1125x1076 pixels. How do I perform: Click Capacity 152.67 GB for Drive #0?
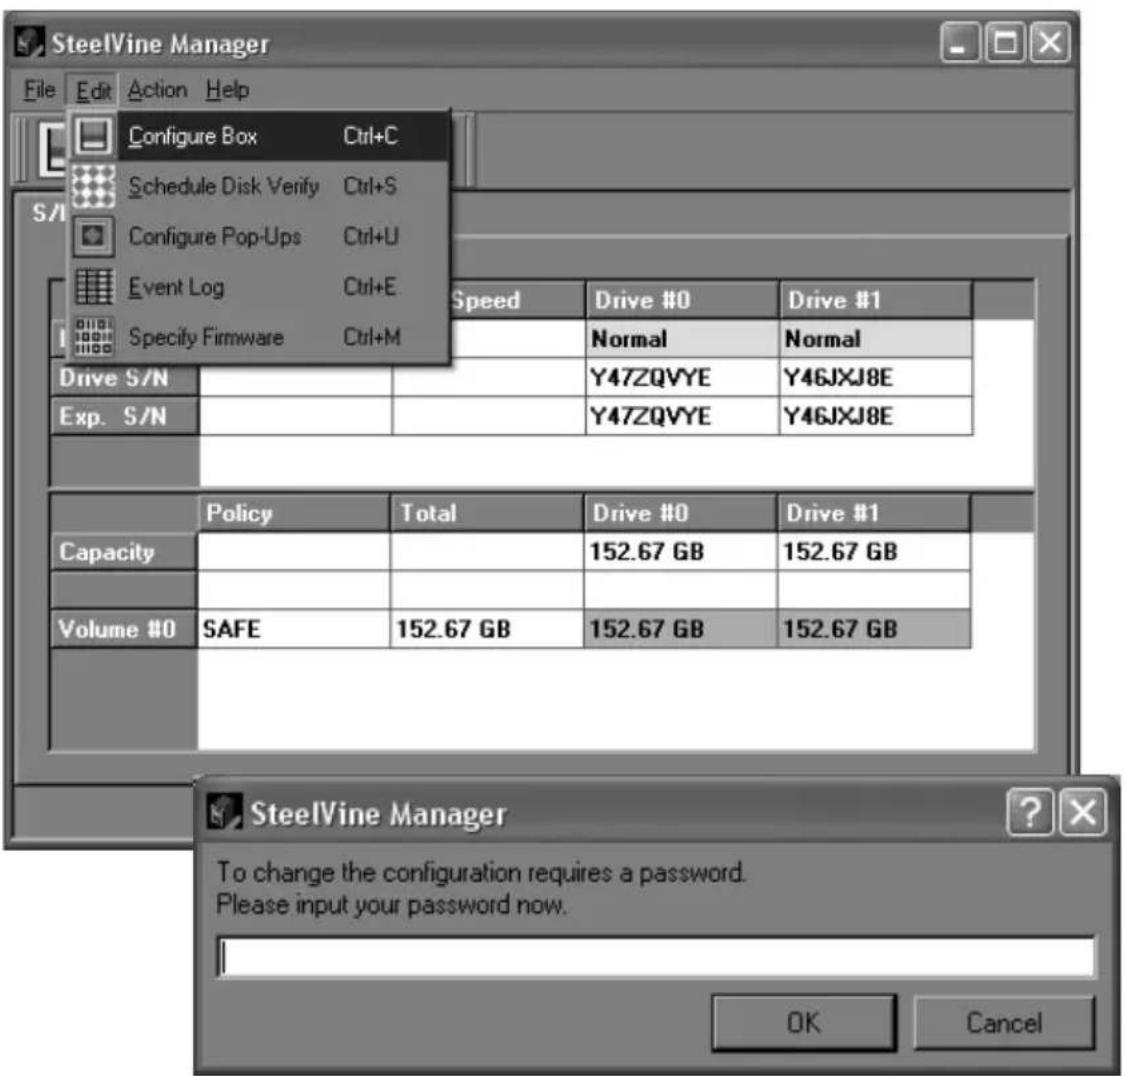pyautogui.click(x=680, y=552)
